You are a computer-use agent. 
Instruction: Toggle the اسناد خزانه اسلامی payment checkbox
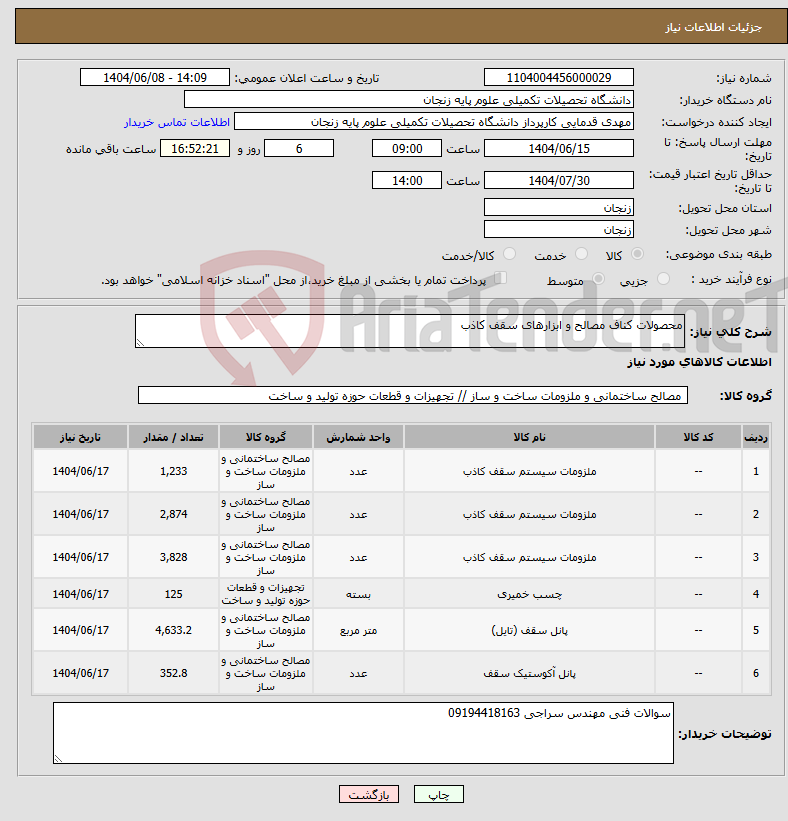[501, 278]
